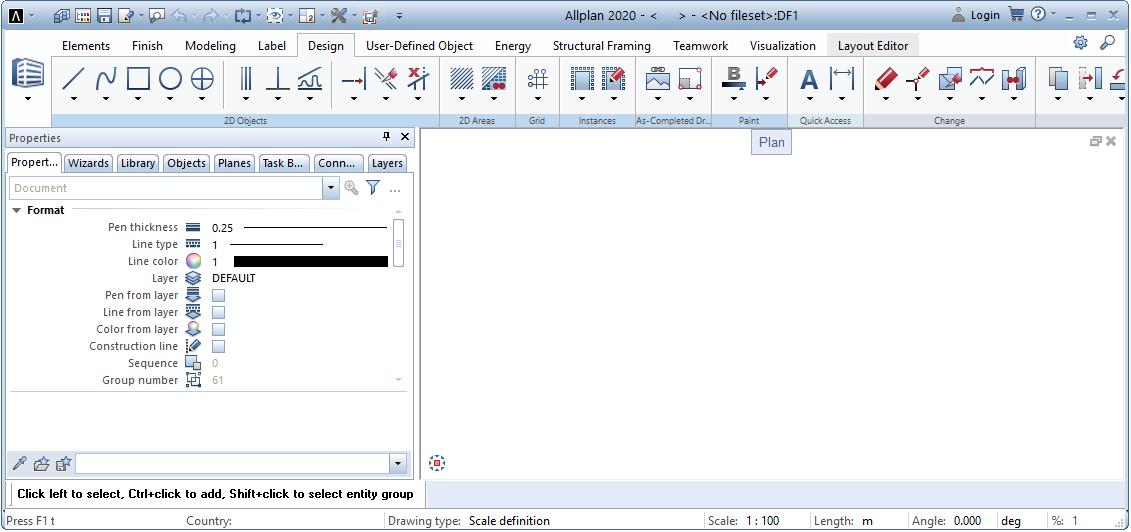Screen dimensions: 1131x532
Task: Open the Grid tool
Action: tap(537, 79)
